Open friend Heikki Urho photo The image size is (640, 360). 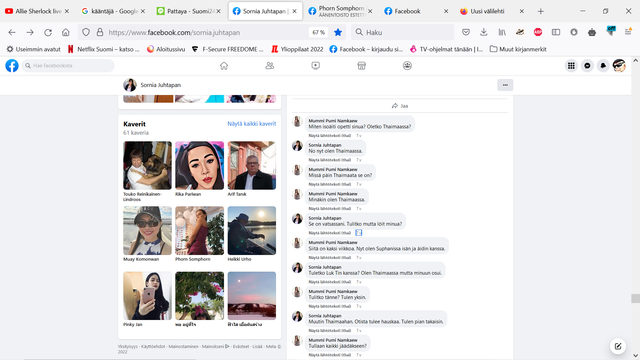252,231
